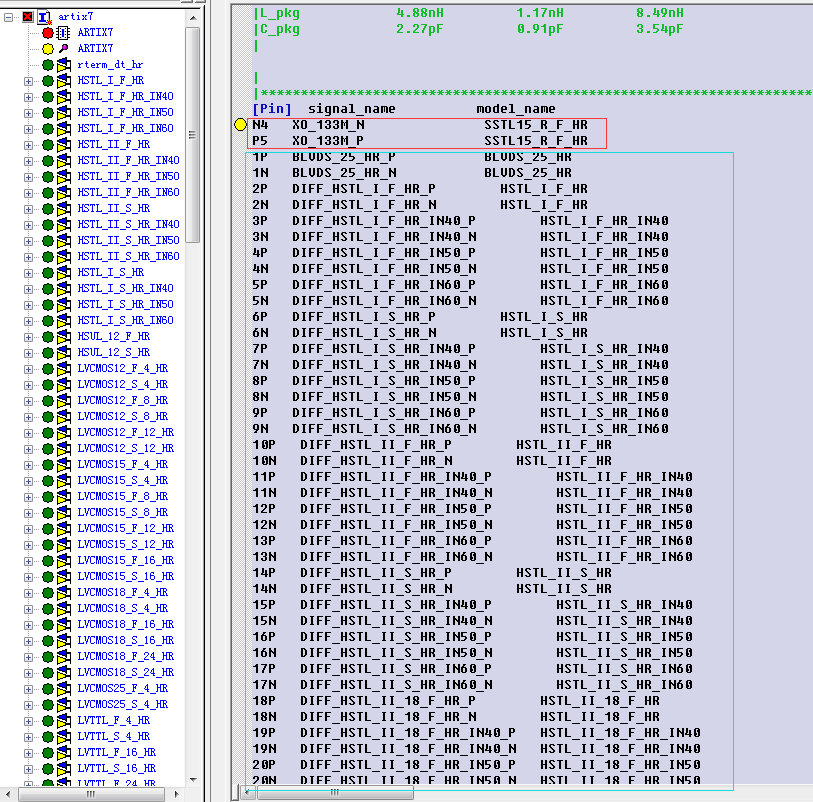
Task: Select the artix7 tree item label
Action: point(76,17)
